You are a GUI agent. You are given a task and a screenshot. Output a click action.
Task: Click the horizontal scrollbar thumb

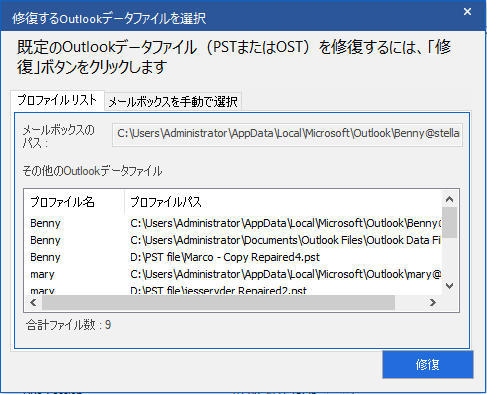click(x=218, y=303)
